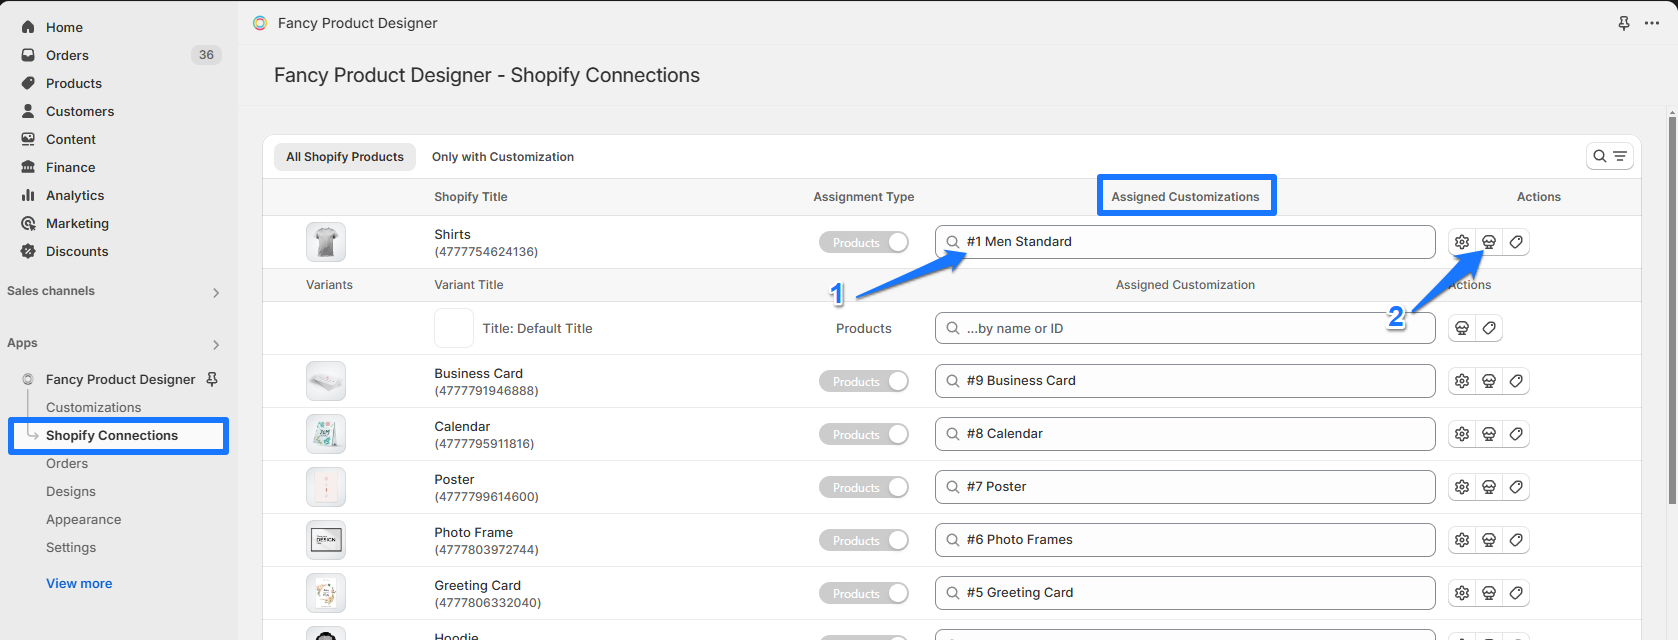Open settings gear for Business Card row

click(x=1462, y=381)
